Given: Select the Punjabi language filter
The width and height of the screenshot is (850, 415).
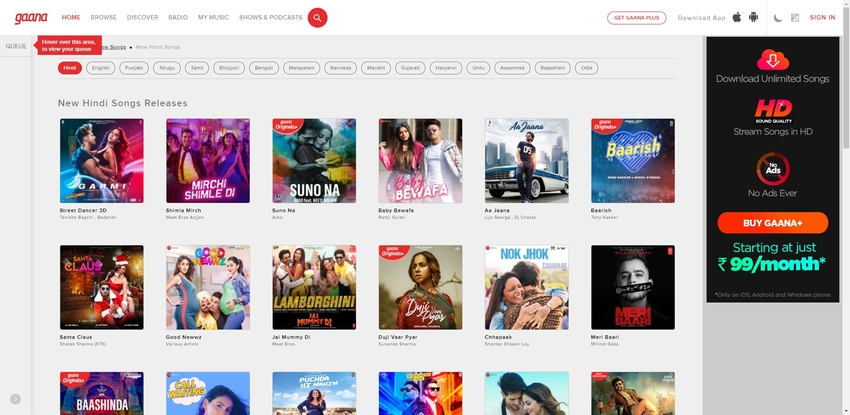Looking at the screenshot, I should (134, 68).
